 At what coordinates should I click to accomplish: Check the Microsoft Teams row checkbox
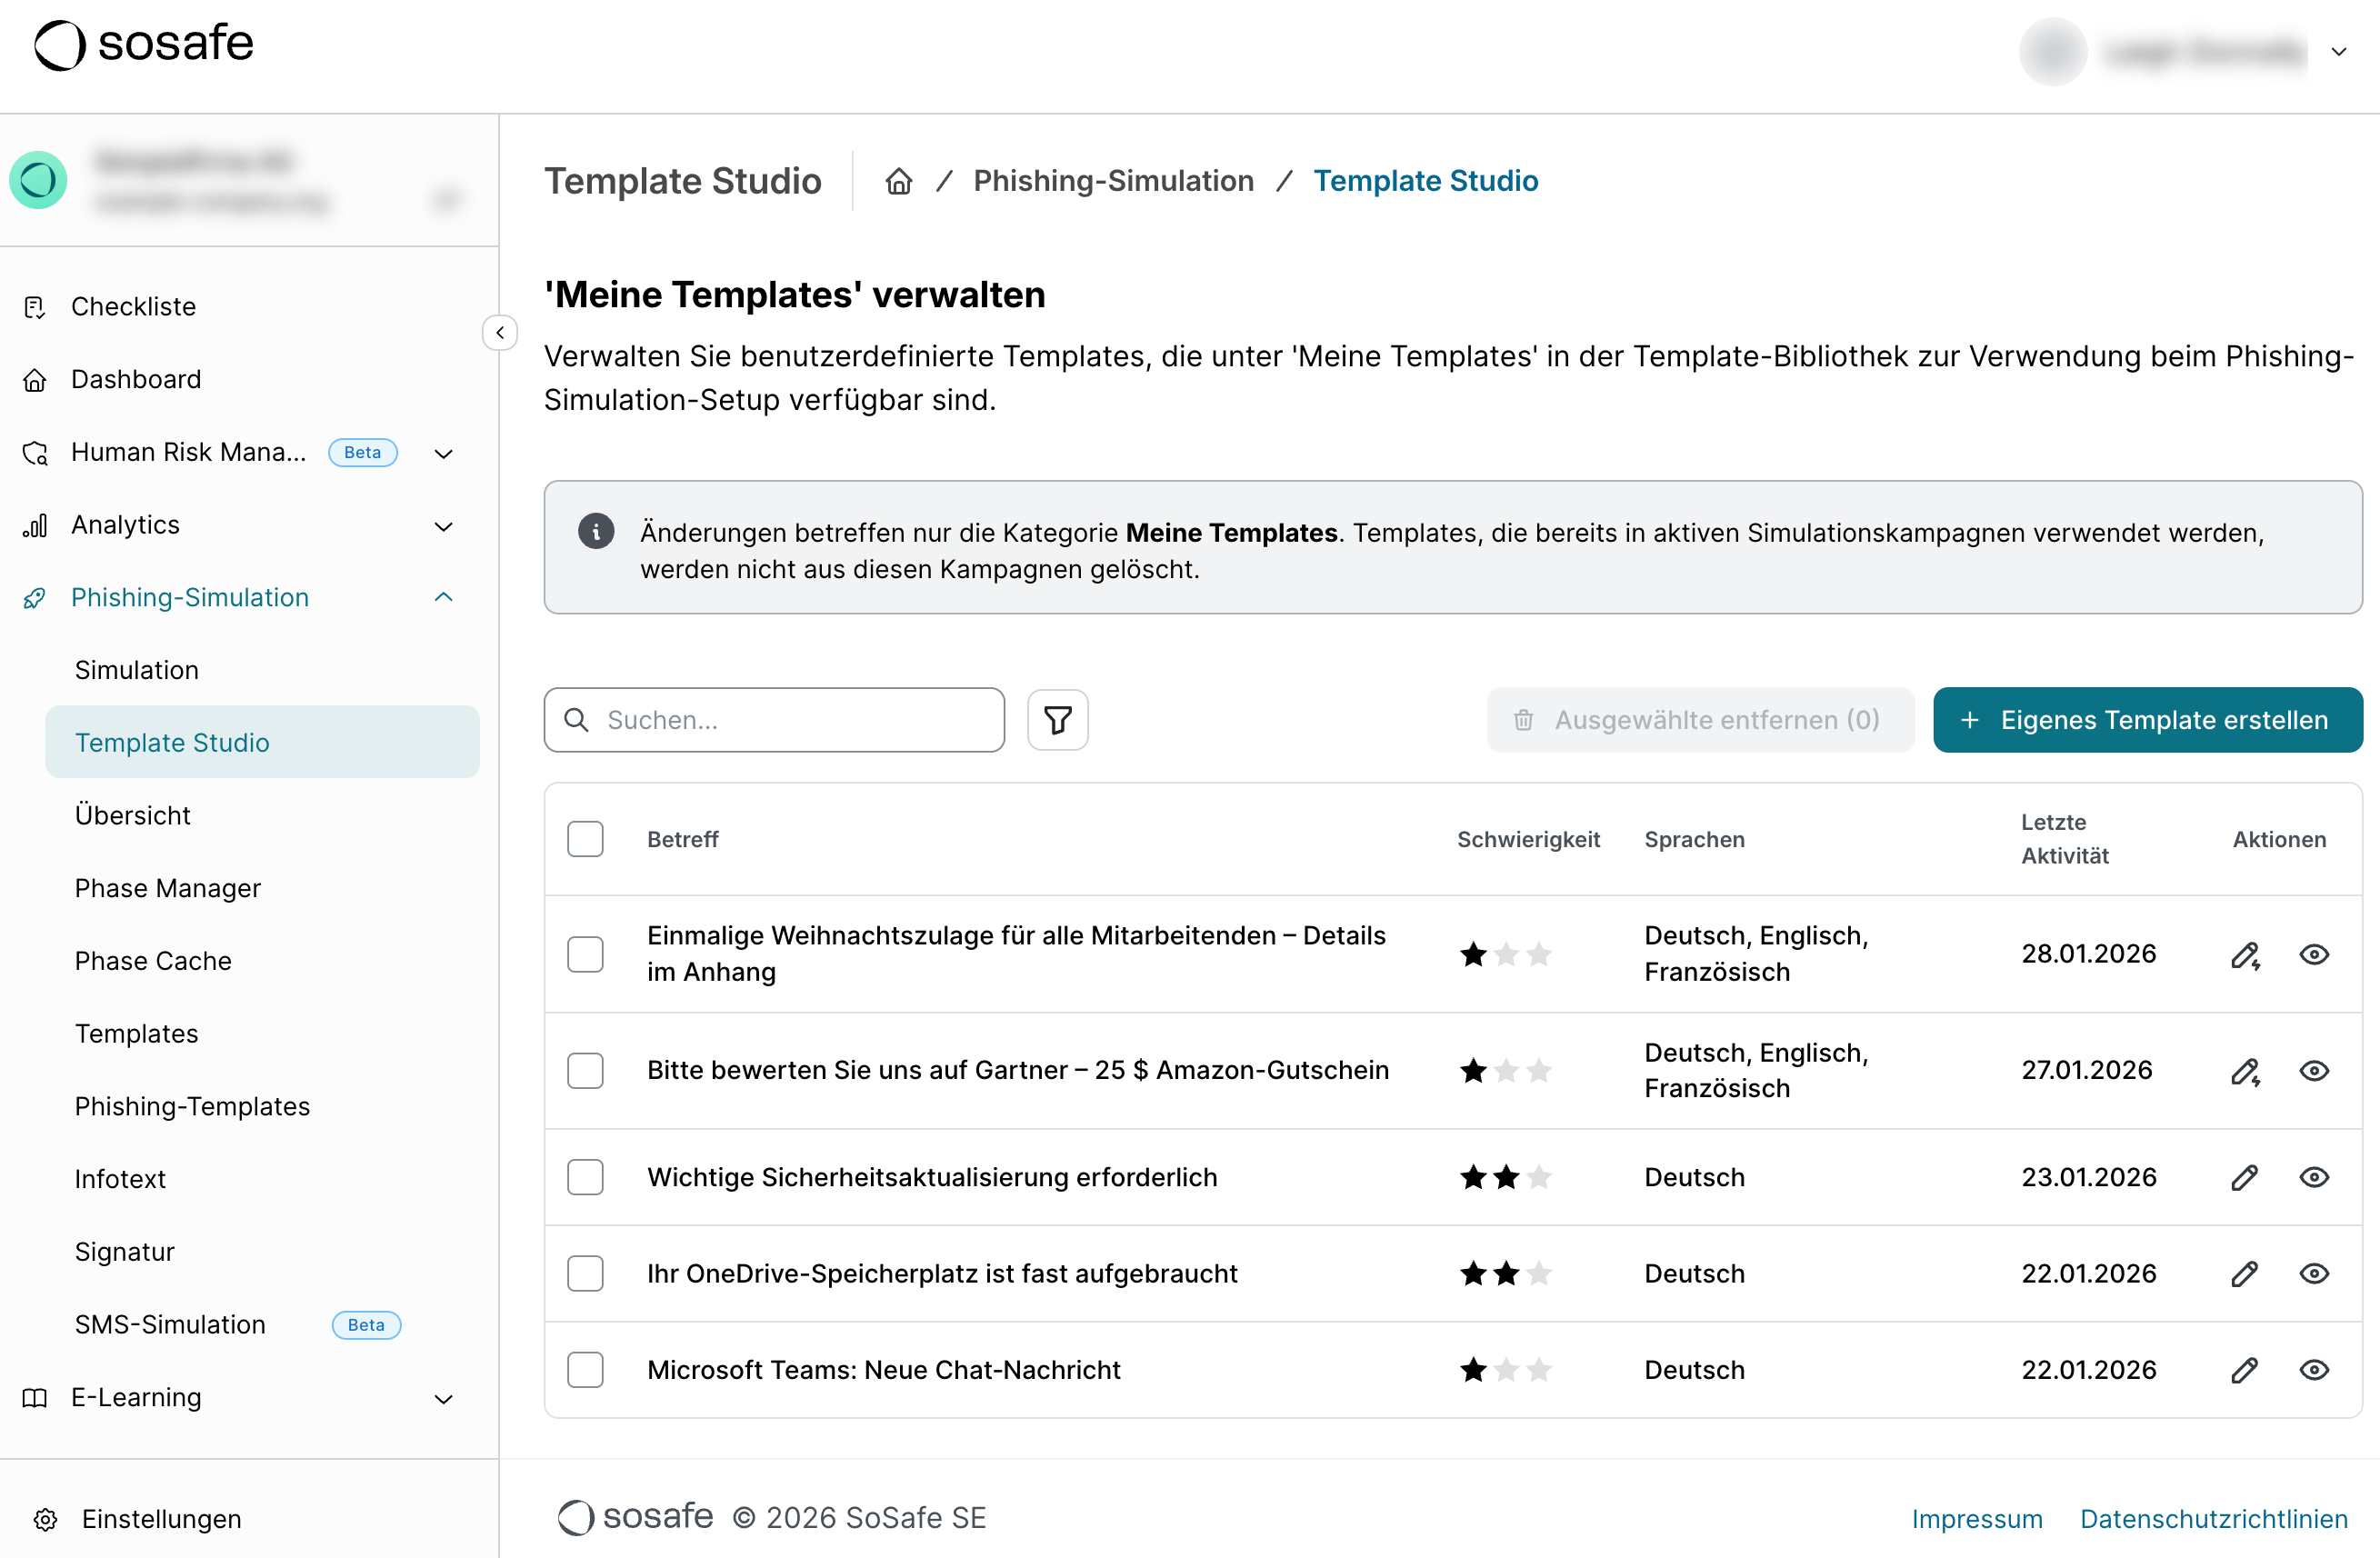point(585,1370)
